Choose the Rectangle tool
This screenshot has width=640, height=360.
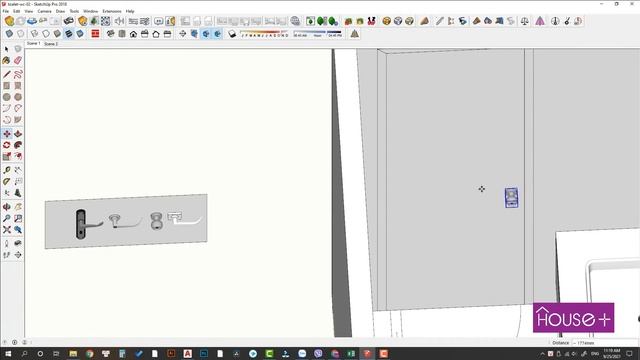(x=7, y=86)
